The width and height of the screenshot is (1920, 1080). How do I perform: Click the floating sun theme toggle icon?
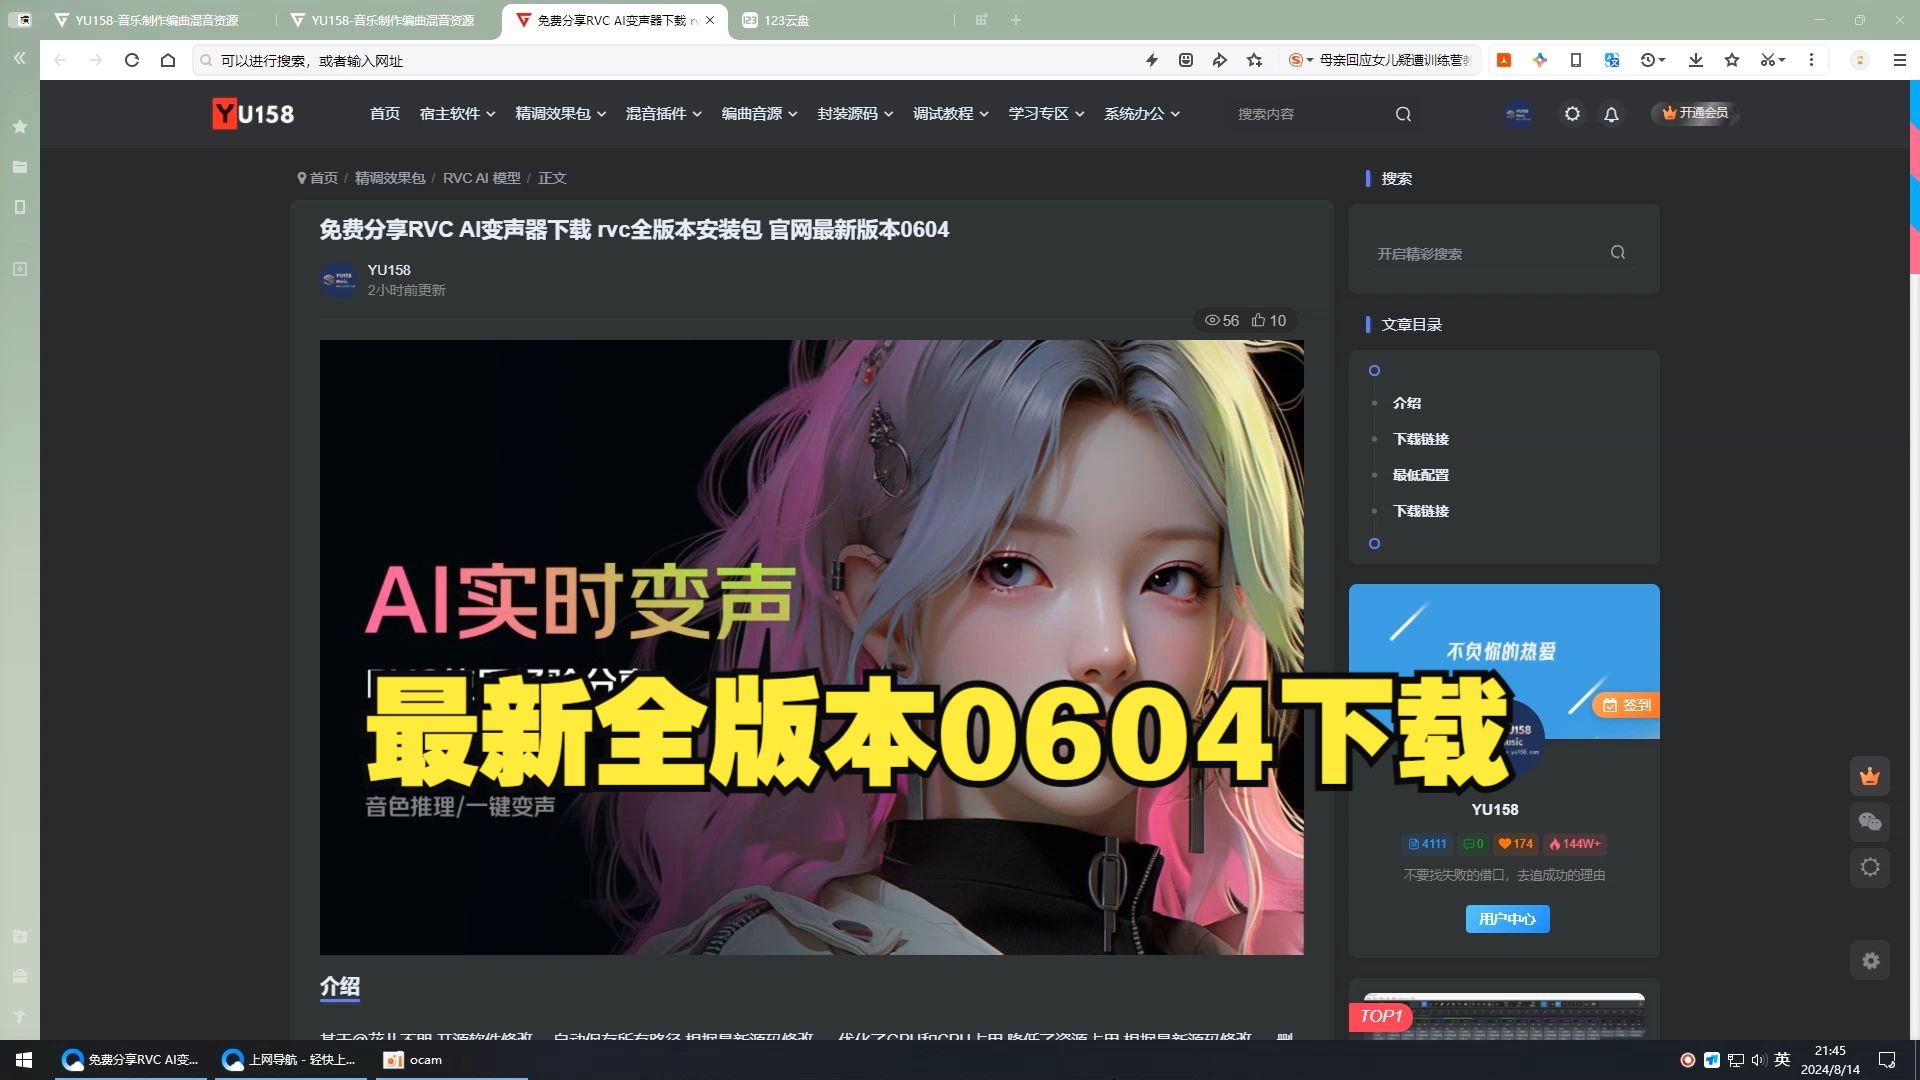click(1869, 867)
